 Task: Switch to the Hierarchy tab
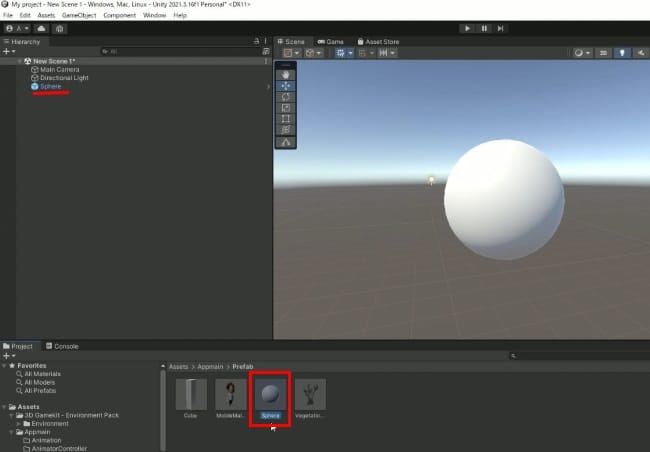22,41
